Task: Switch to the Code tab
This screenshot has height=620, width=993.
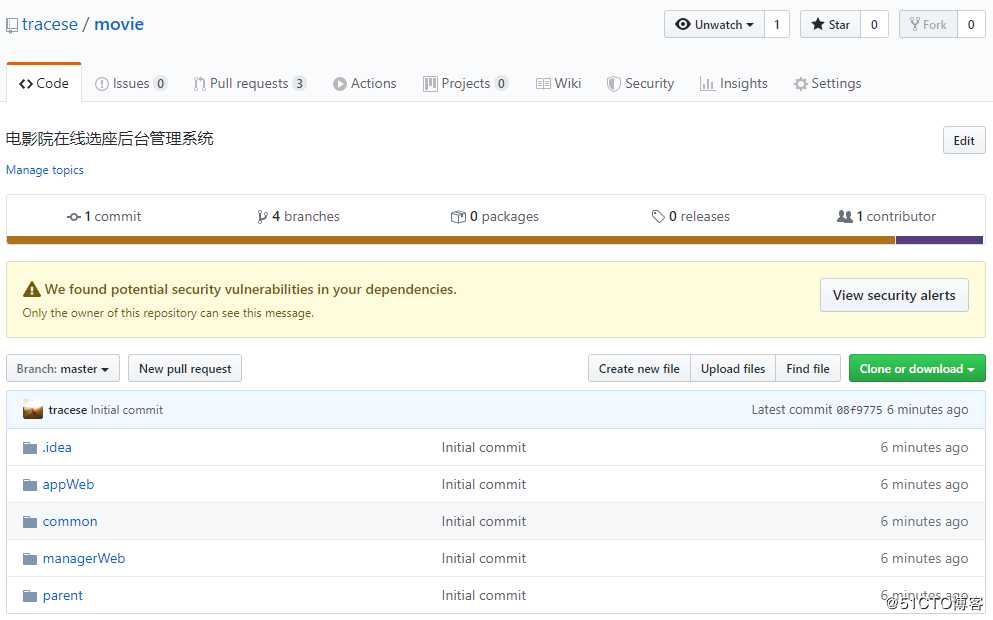Action: pos(44,83)
